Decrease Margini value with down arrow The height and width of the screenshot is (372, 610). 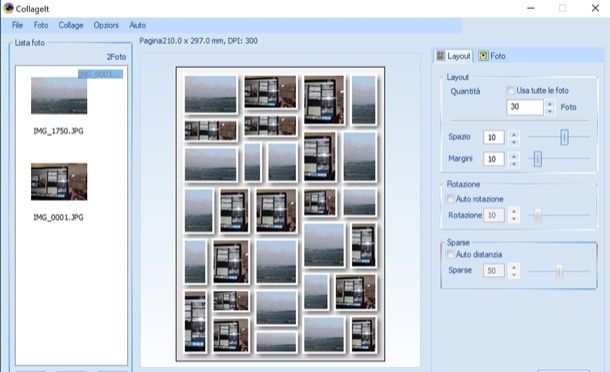514,163
